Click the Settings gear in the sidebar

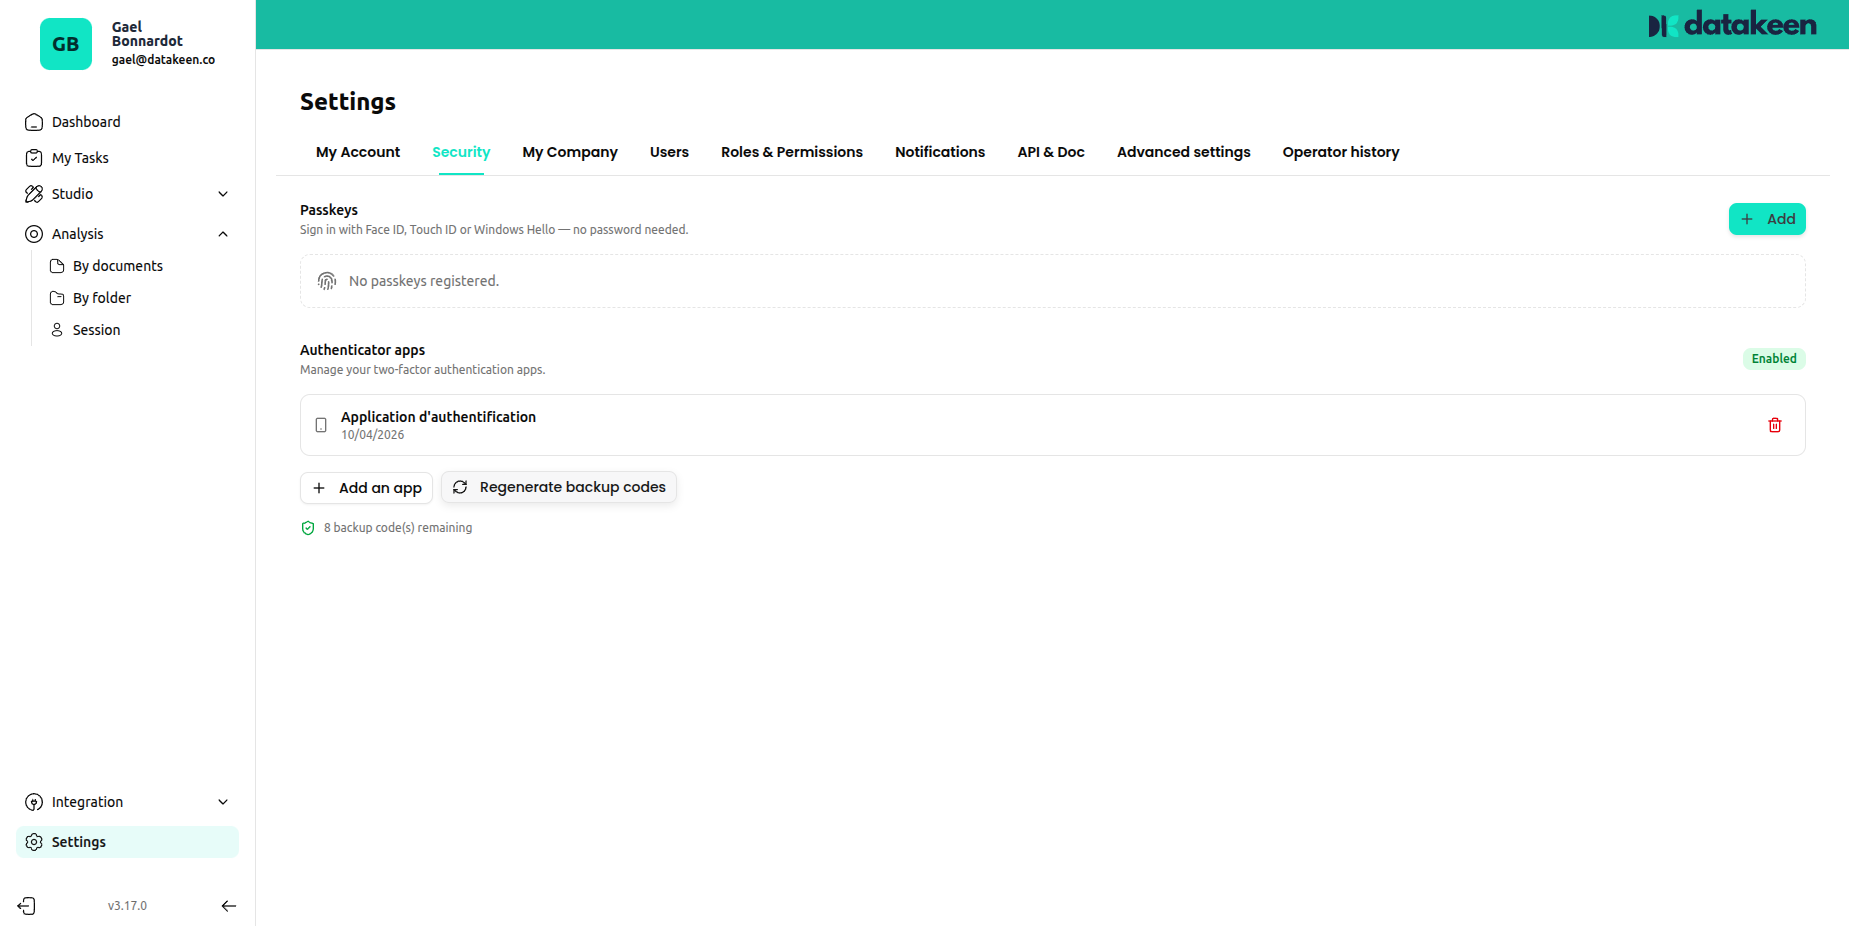tap(78, 841)
